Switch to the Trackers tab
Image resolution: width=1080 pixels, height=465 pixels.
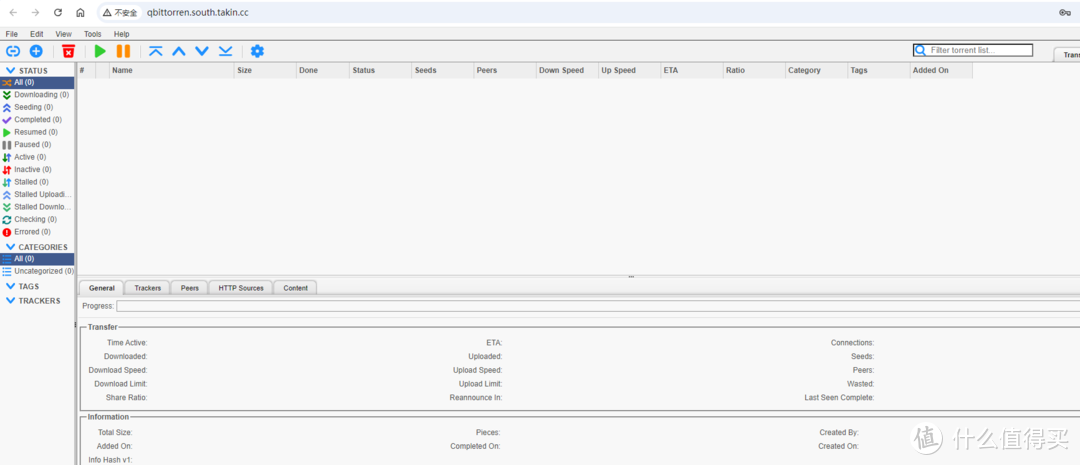coord(147,288)
